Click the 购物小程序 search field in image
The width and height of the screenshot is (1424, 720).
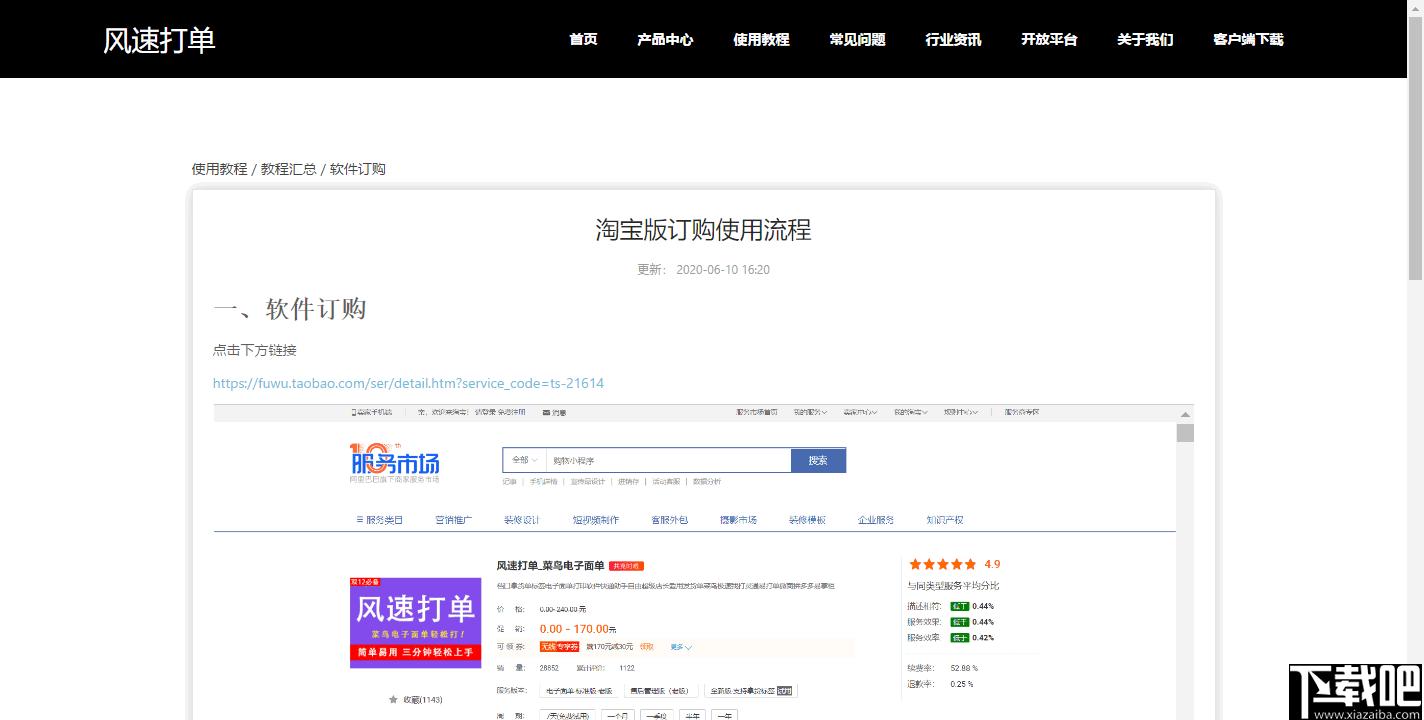668,460
